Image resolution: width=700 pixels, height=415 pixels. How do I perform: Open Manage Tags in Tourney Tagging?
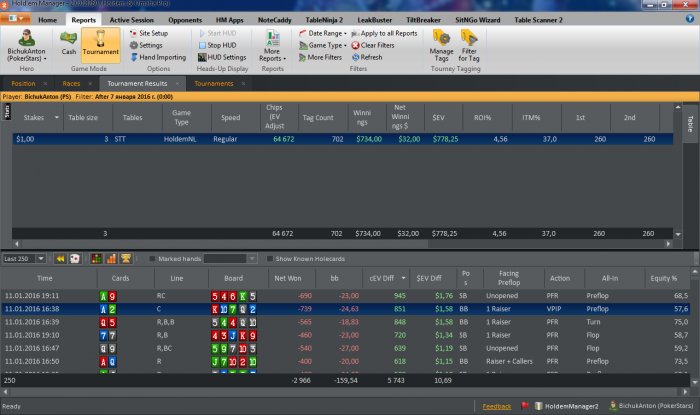pyautogui.click(x=441, y=44)
